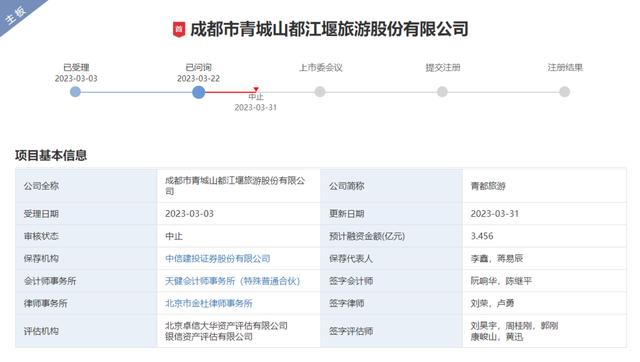
Task: Click the company title heading
Action: click(329, 29)
